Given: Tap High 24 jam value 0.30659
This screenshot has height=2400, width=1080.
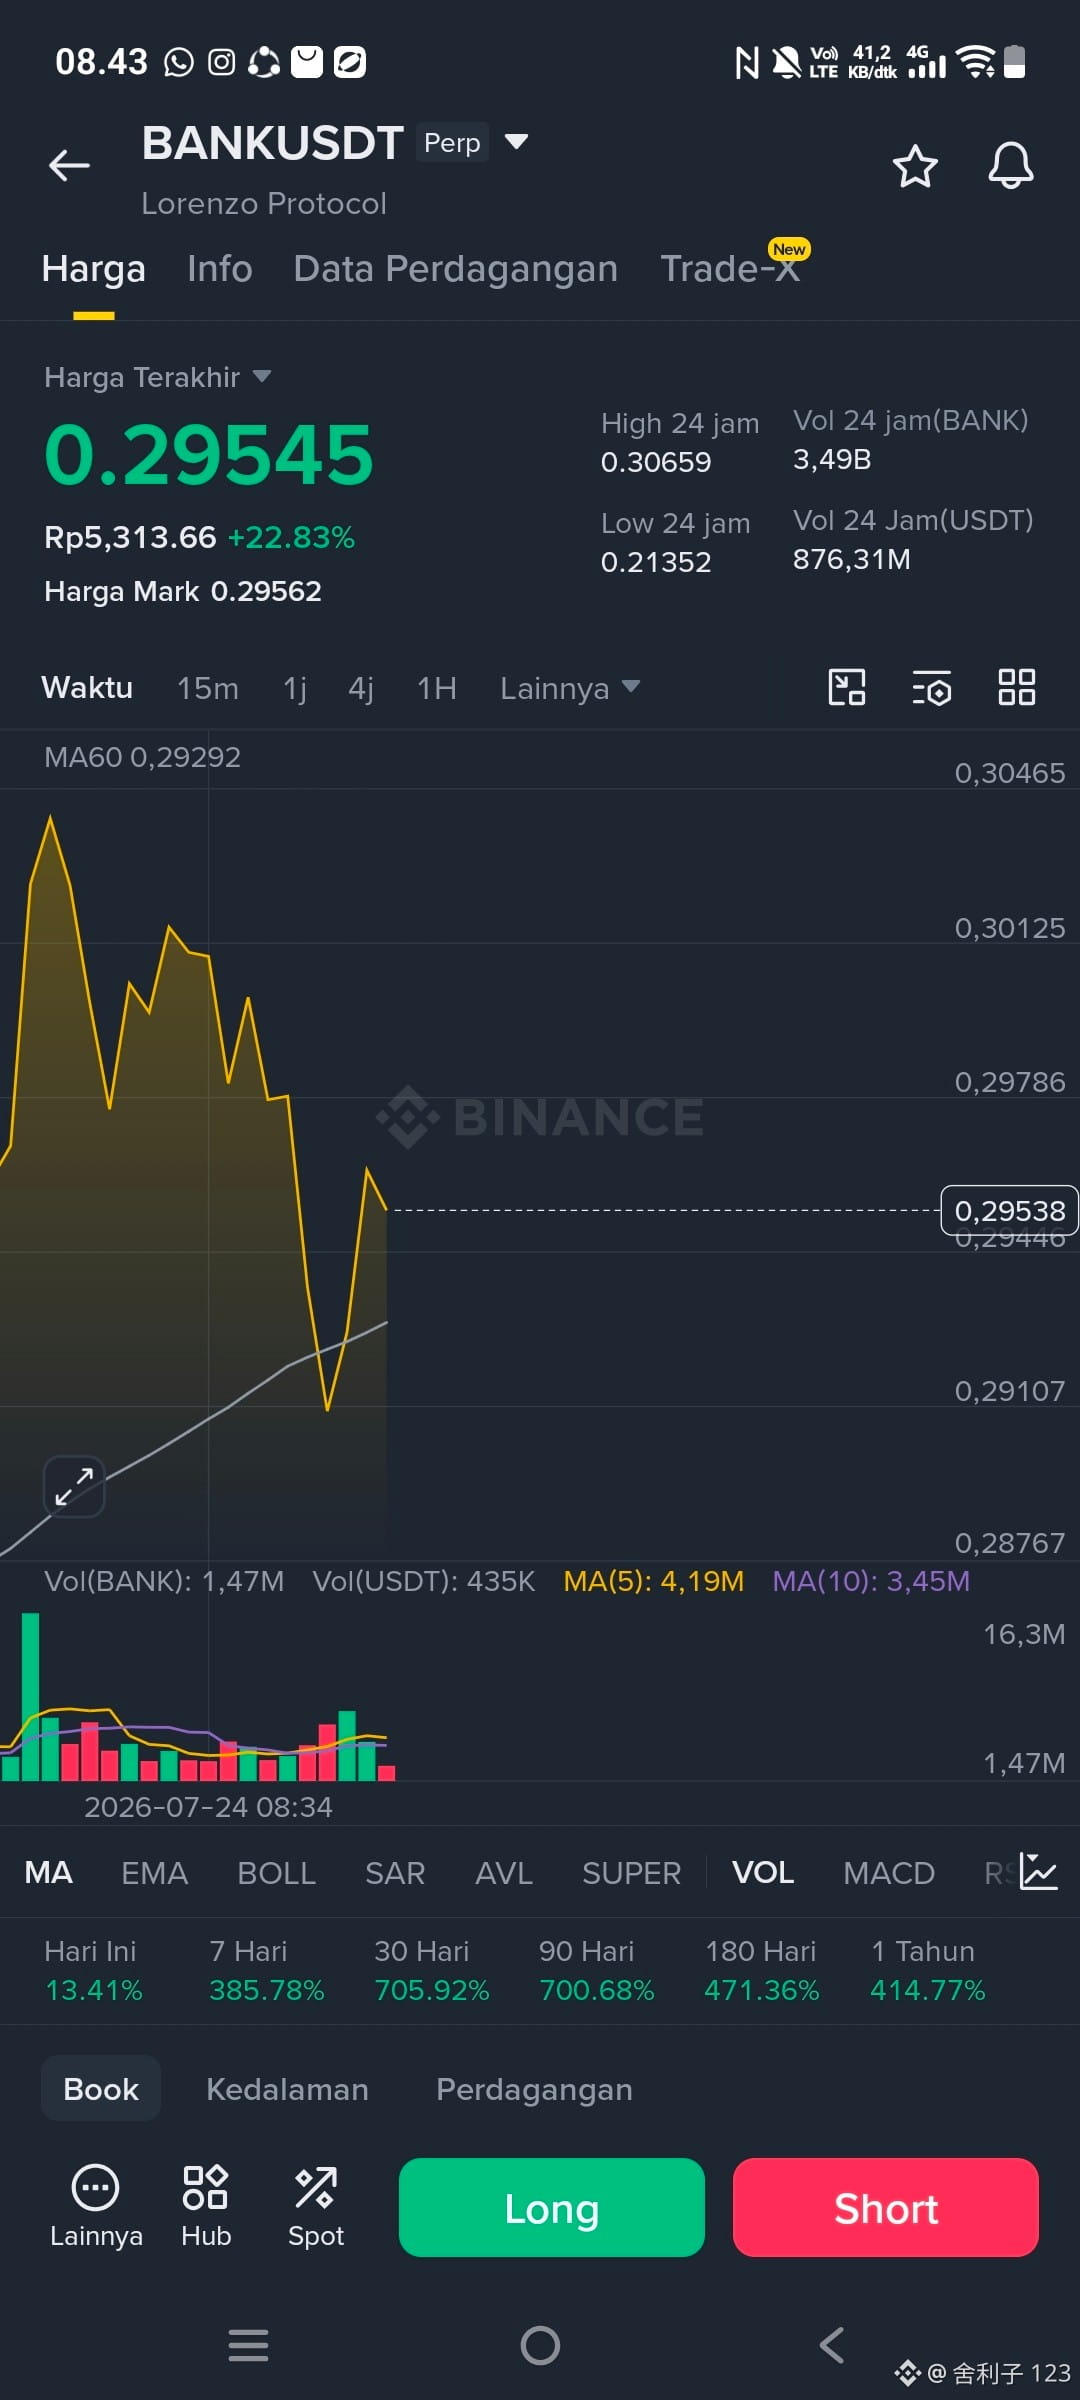Looking at the screenshot, I should tap(656, 462).
